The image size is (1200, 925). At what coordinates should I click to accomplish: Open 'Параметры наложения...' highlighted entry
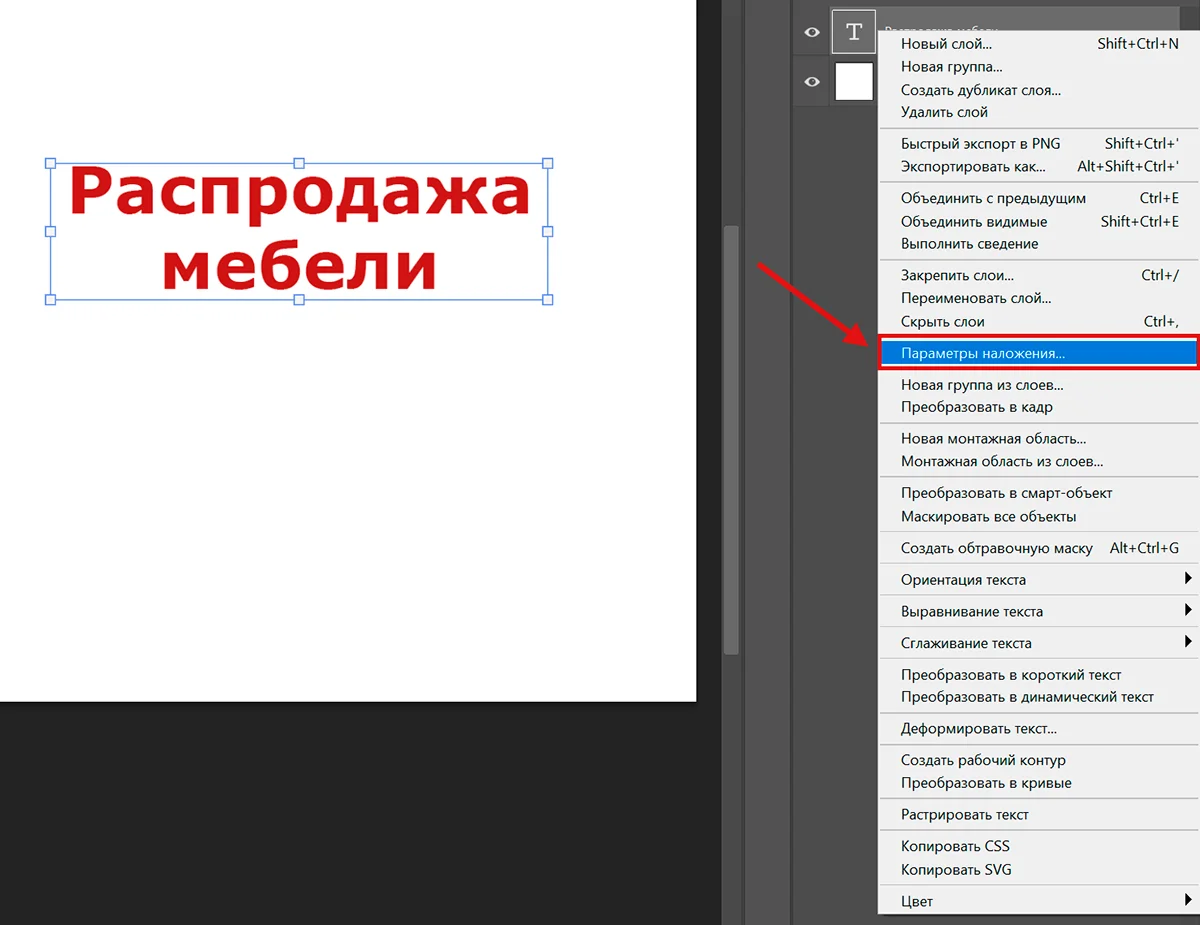pos(1038,353)
